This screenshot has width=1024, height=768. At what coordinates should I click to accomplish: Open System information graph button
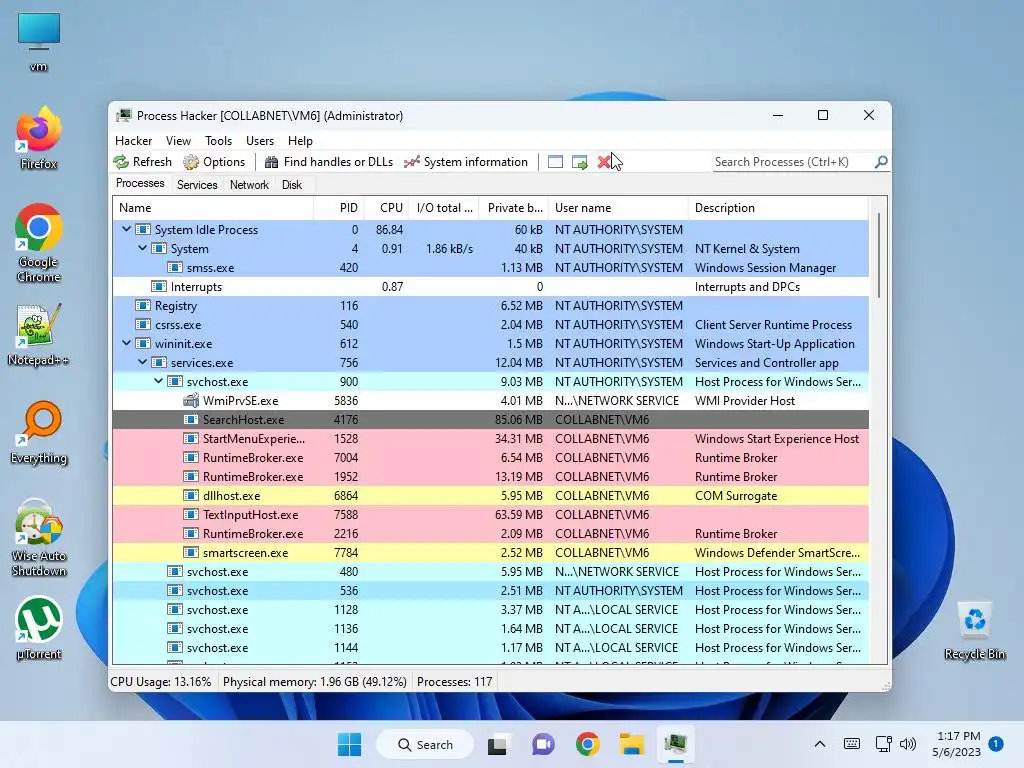click(466, 162)
